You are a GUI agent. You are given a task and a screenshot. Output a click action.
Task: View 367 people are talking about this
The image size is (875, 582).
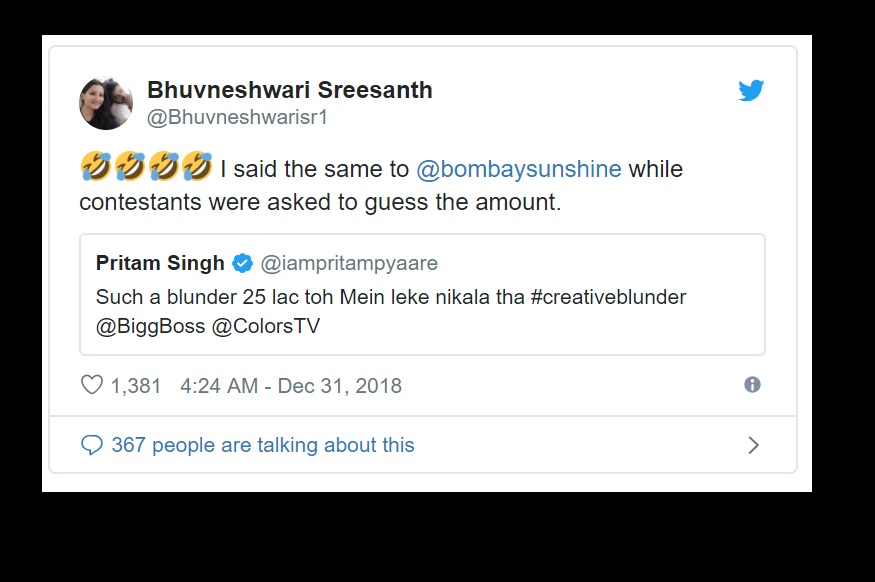[x=262, y=445]
